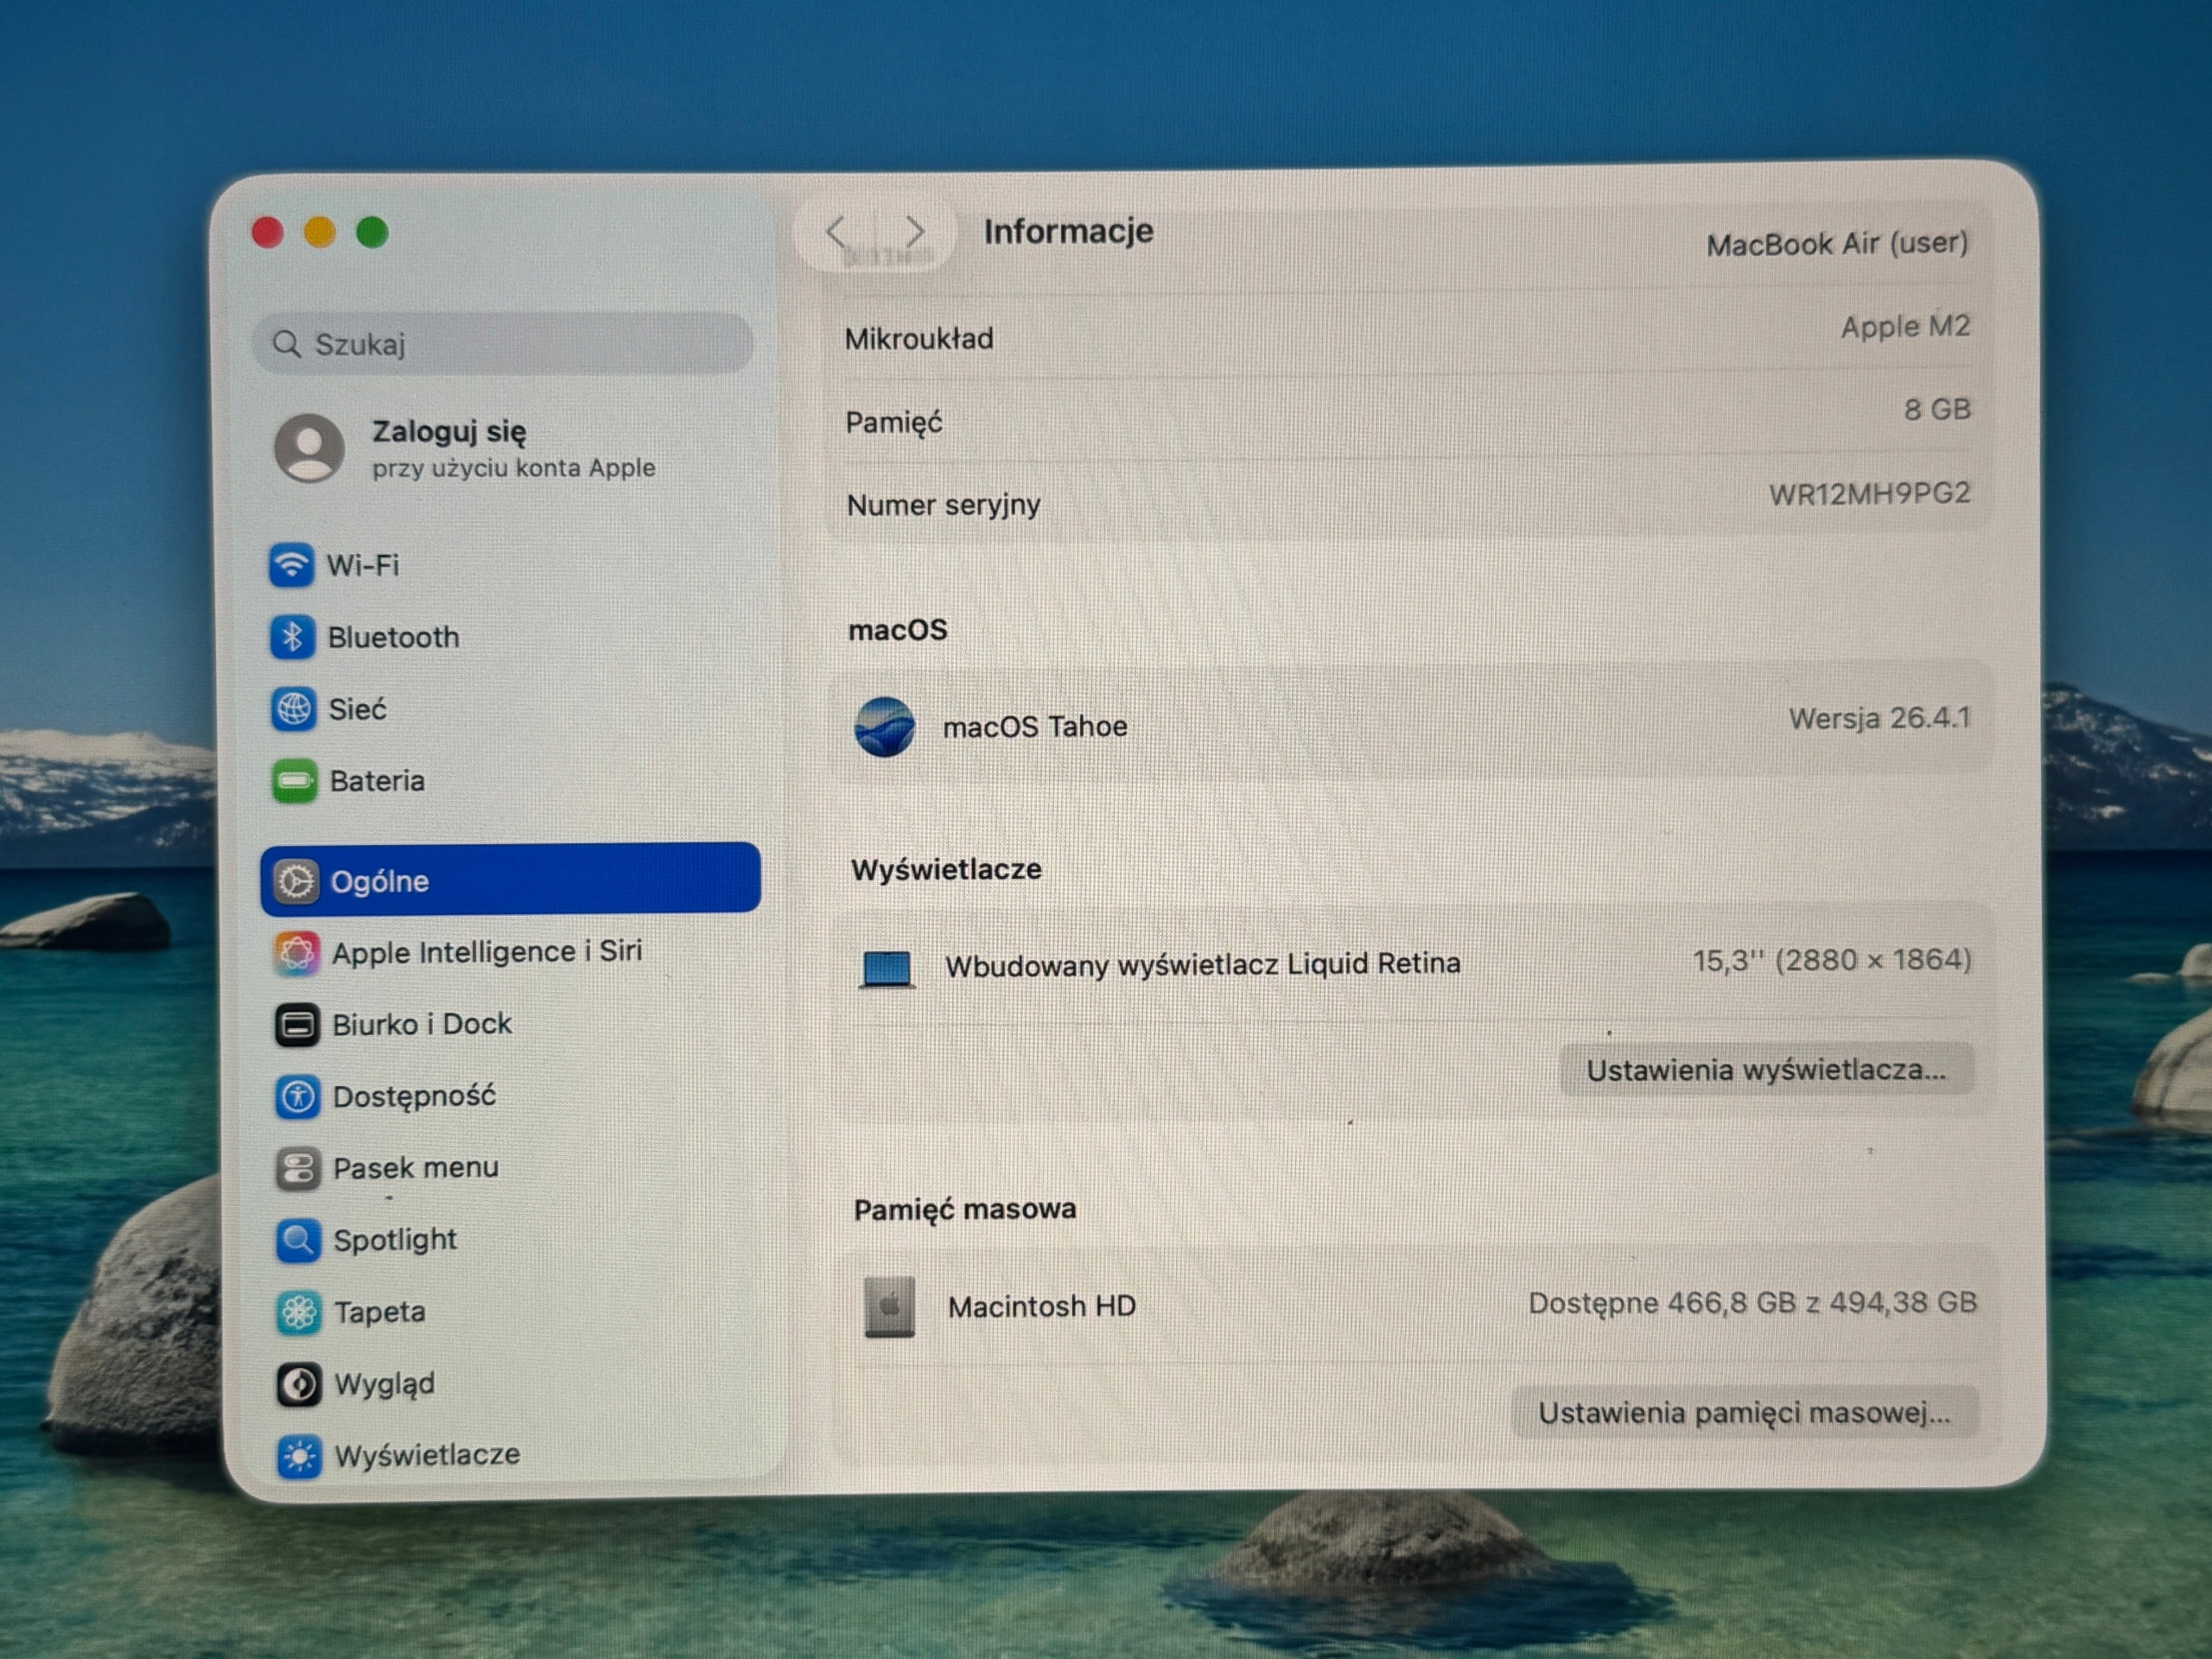2212x1659 pixels.
Task: Select Pasek menu in the sidebar
Action: click(513, 1168)
